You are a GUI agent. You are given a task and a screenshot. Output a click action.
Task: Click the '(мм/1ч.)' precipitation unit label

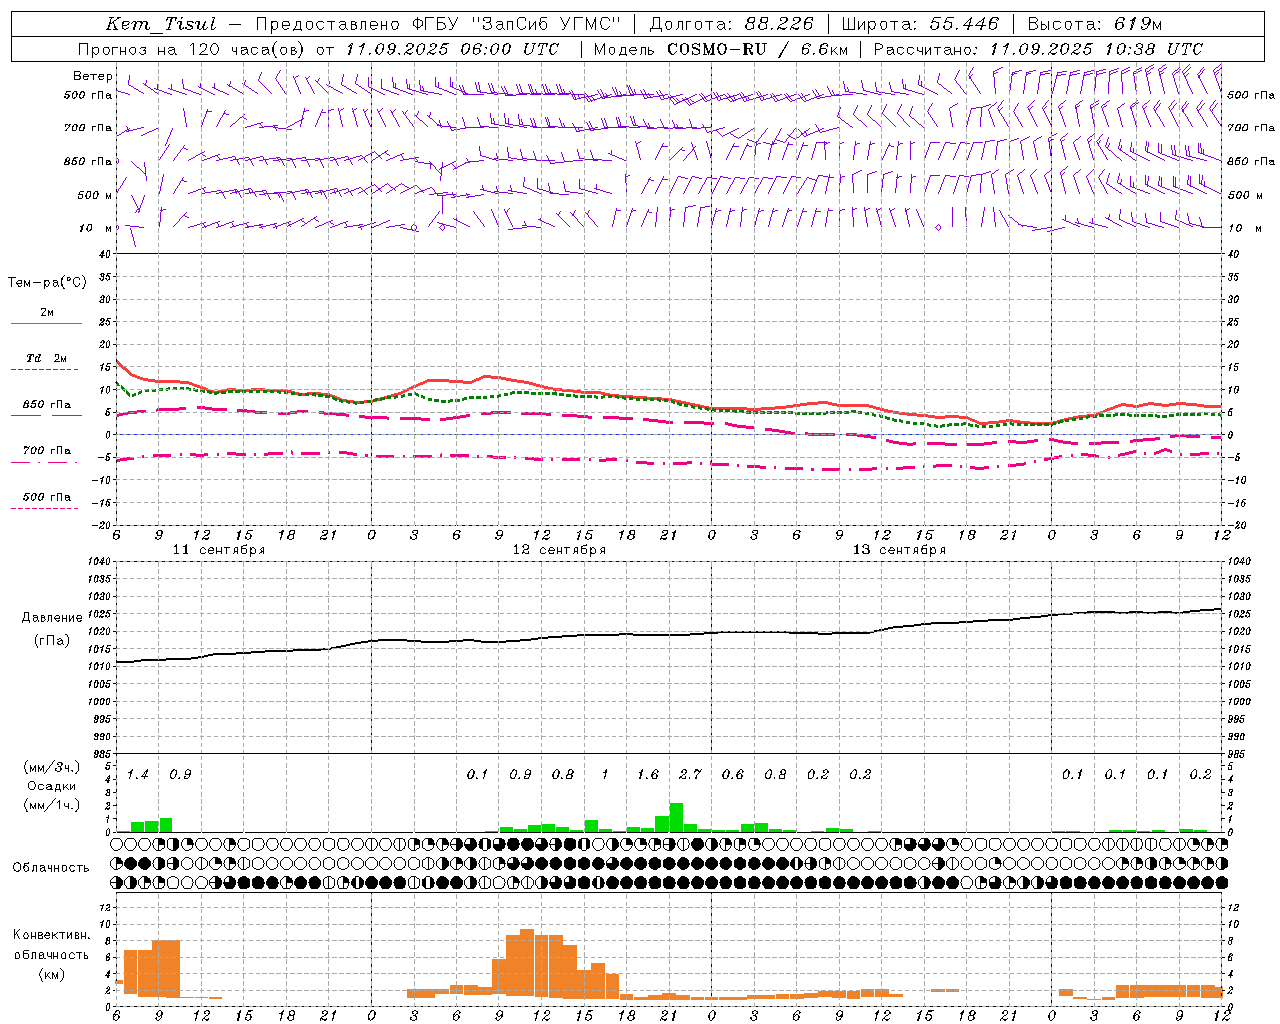(x=51, y=805)
